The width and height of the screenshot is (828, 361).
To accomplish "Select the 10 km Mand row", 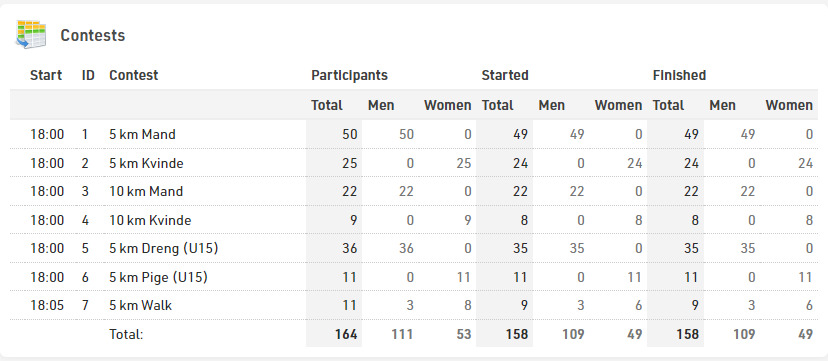I will pos(413,191).
